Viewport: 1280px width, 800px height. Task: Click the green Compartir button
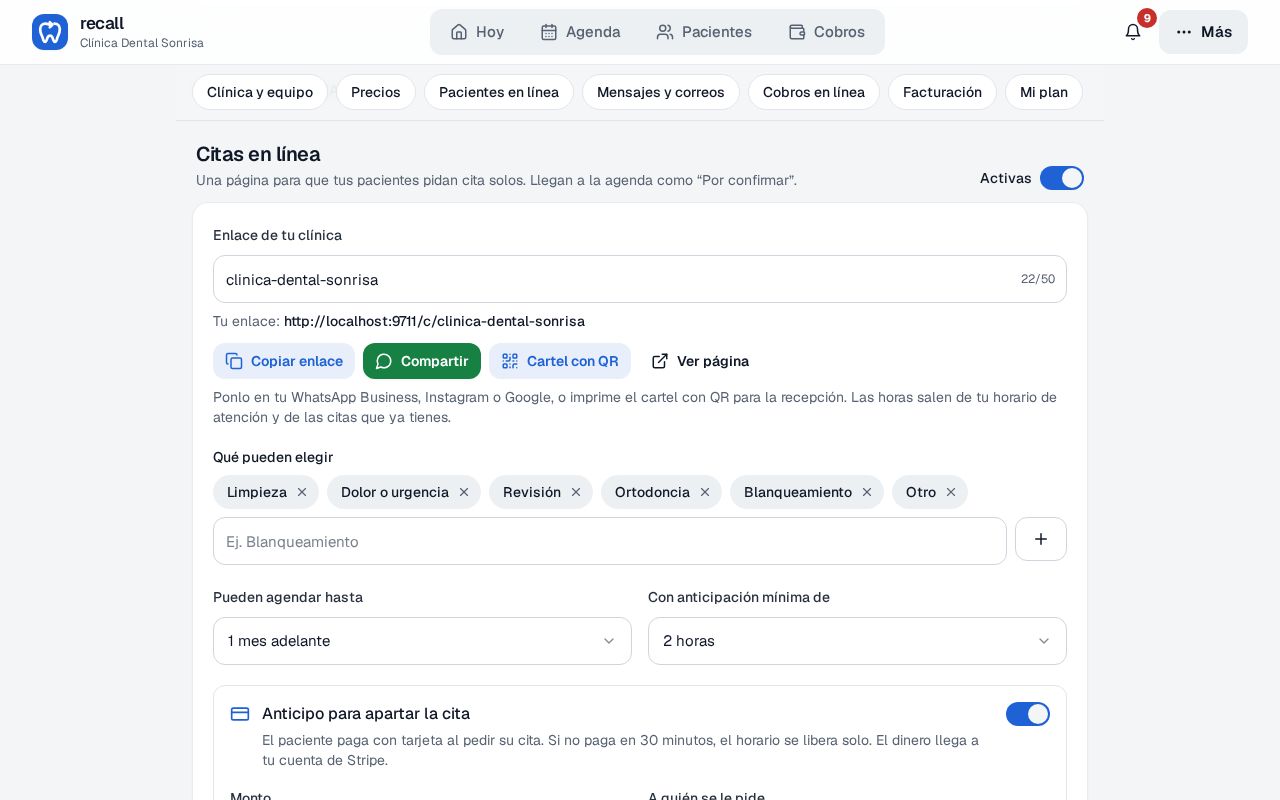(422, 361)
